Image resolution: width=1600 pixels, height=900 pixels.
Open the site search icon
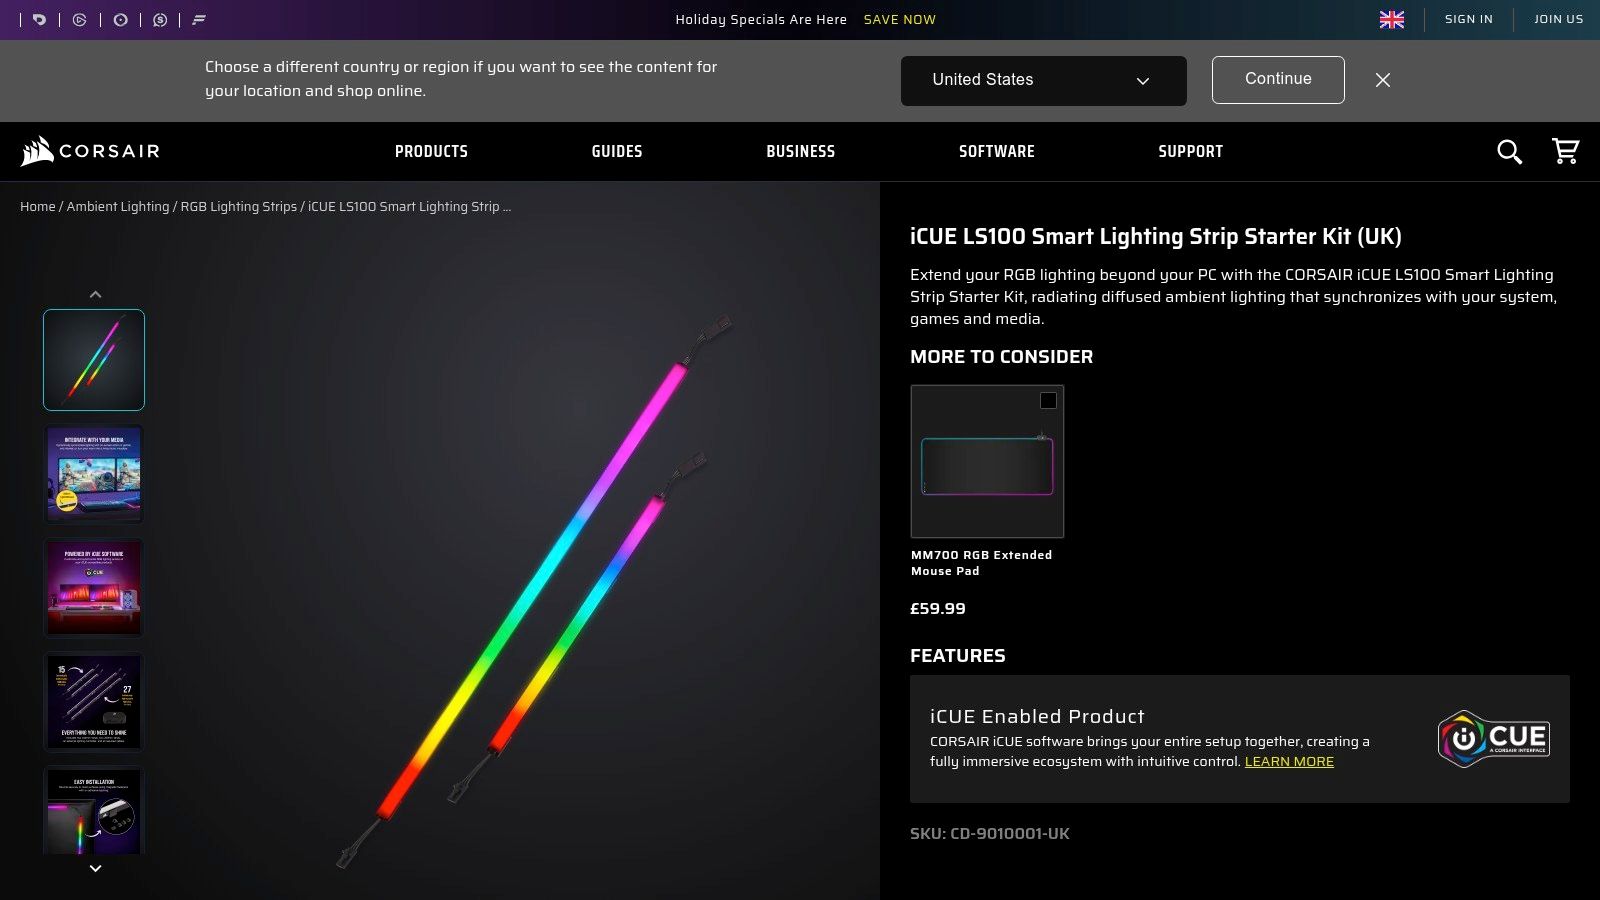(1510, 151)
